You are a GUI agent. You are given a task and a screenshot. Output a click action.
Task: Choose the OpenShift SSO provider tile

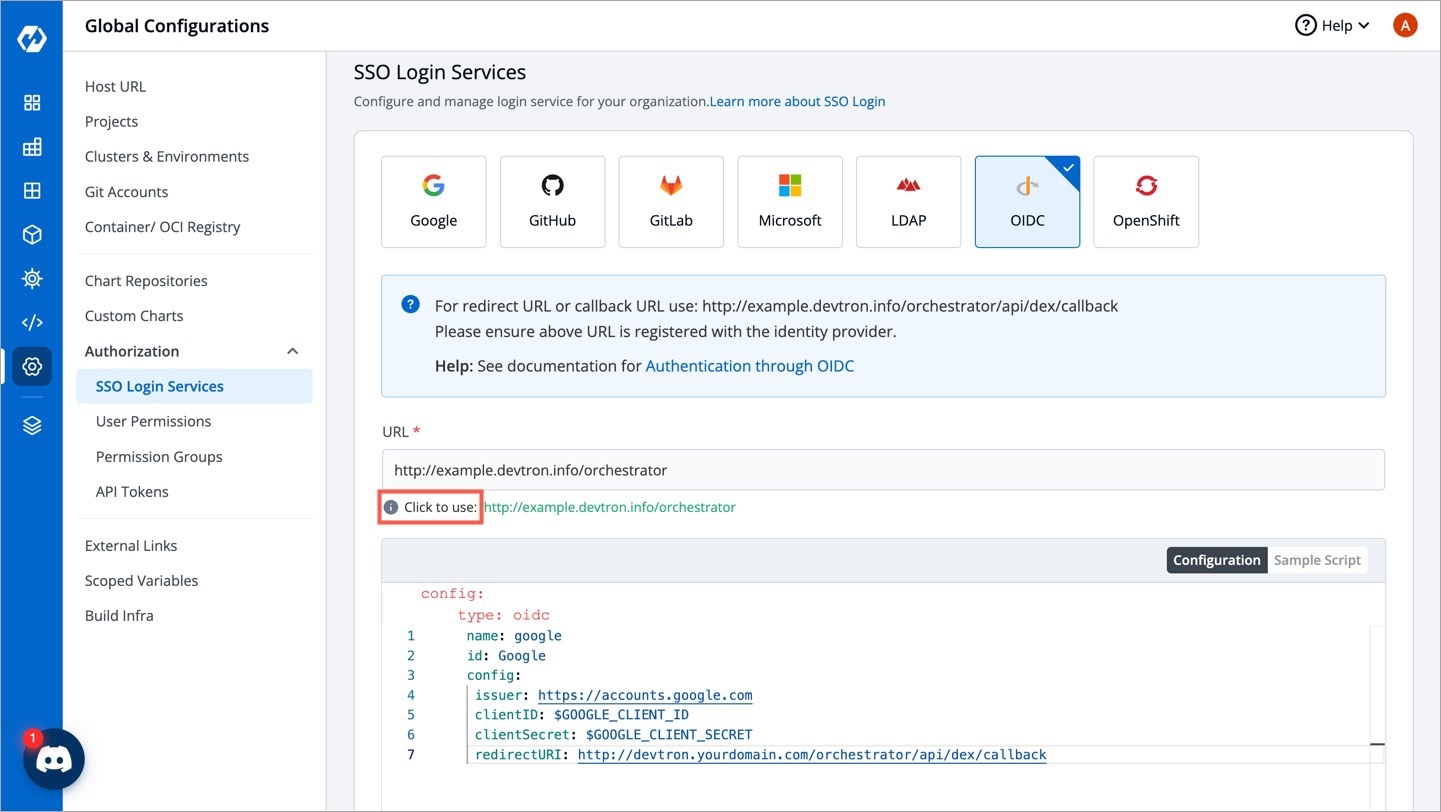[x=1146, y=202]
